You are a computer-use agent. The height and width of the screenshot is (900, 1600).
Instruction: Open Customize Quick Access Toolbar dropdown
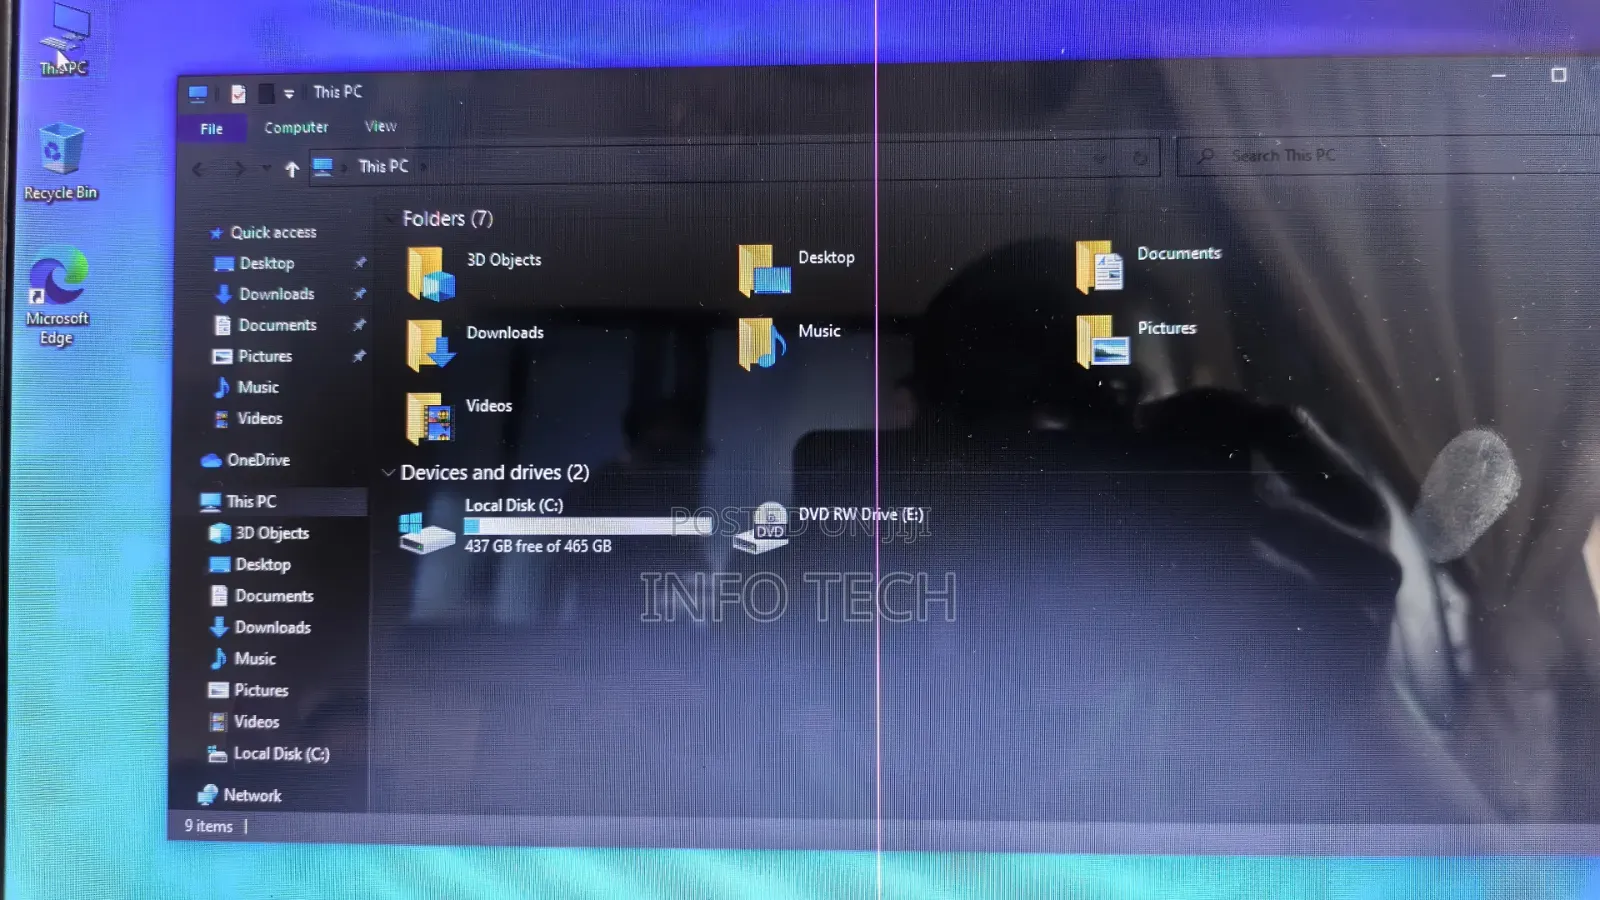pyautogui.click(x=289, y=94)
